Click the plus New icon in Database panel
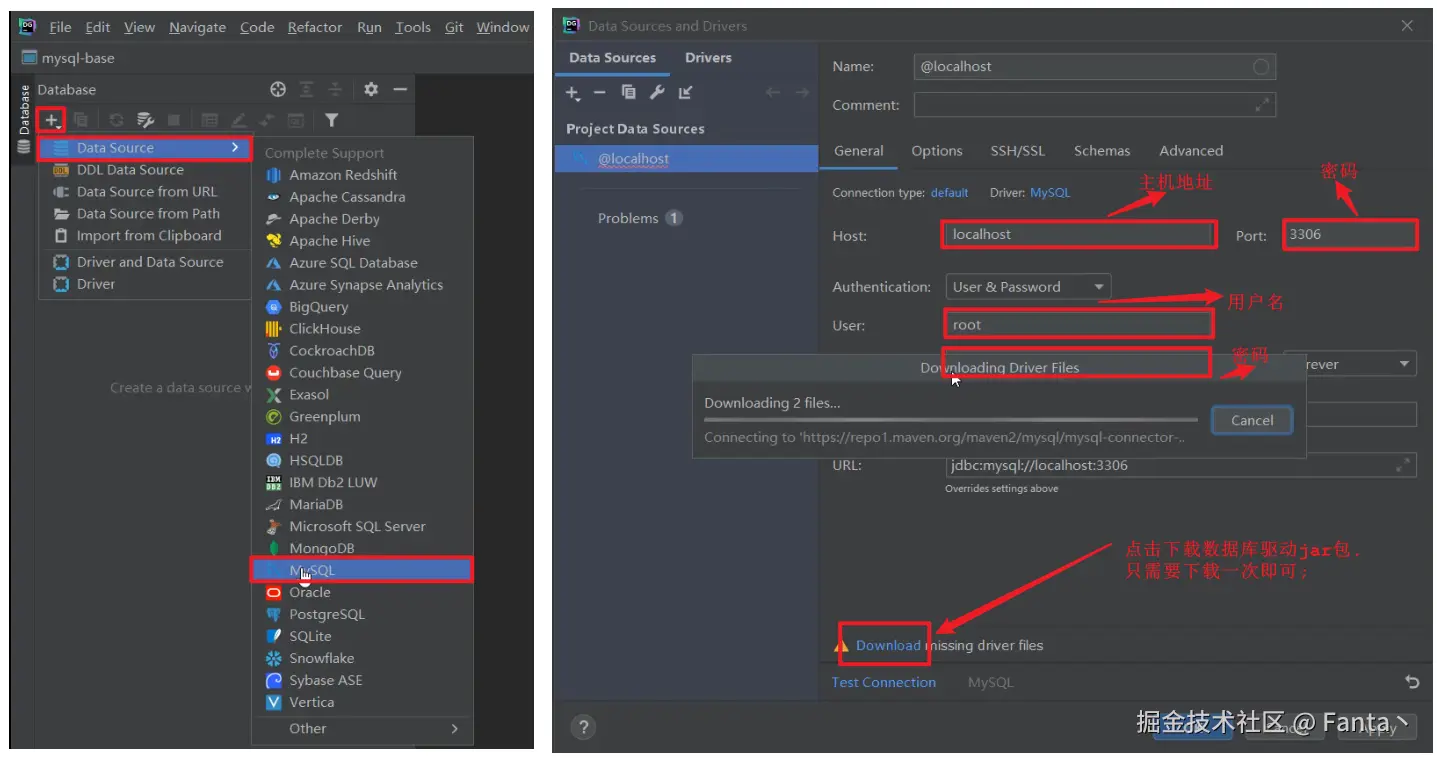The width and height of the screenshot is (1437, 758). (x=51, y=120)
